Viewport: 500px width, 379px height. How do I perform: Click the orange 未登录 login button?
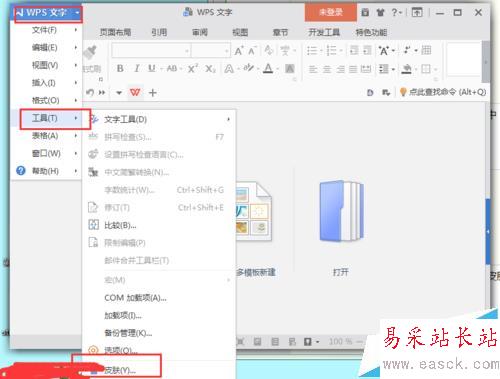(x=331, y=13)
